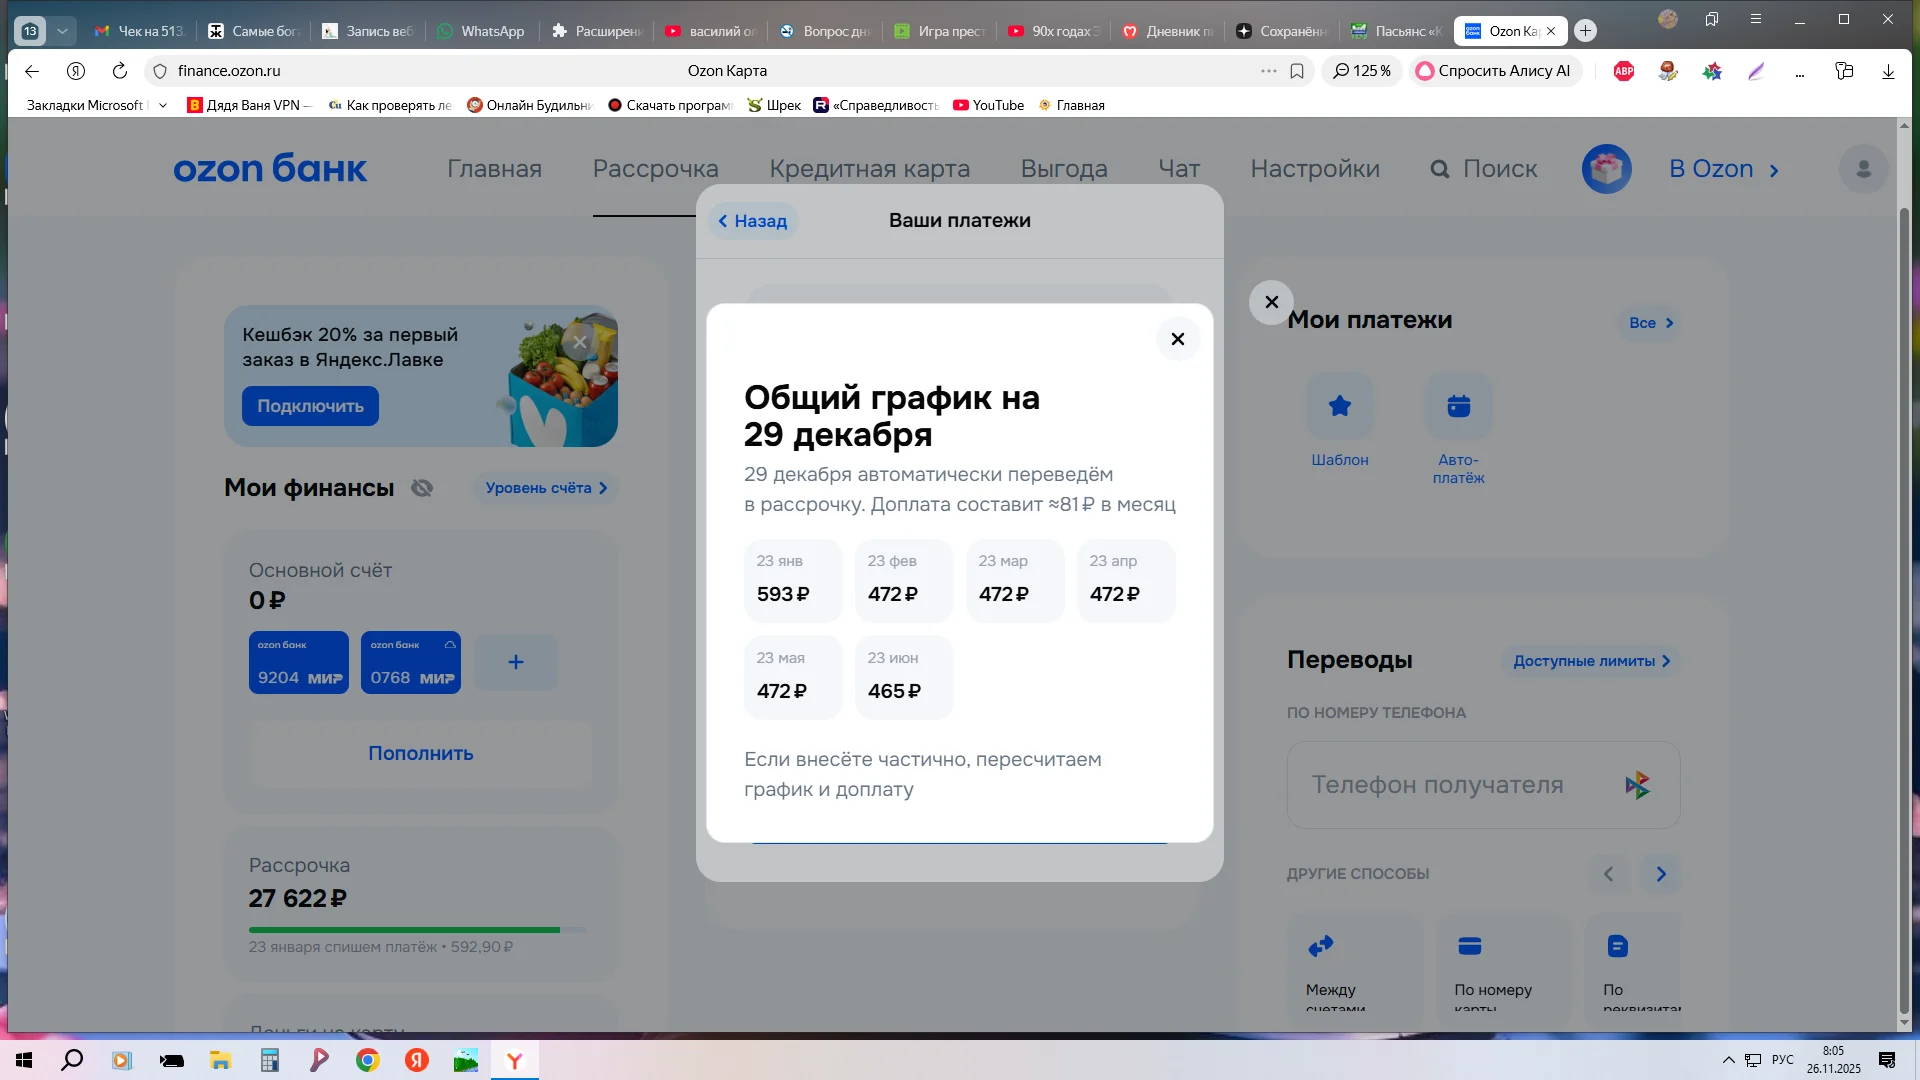Click the Шаблон star icon

click(1340, 406)
